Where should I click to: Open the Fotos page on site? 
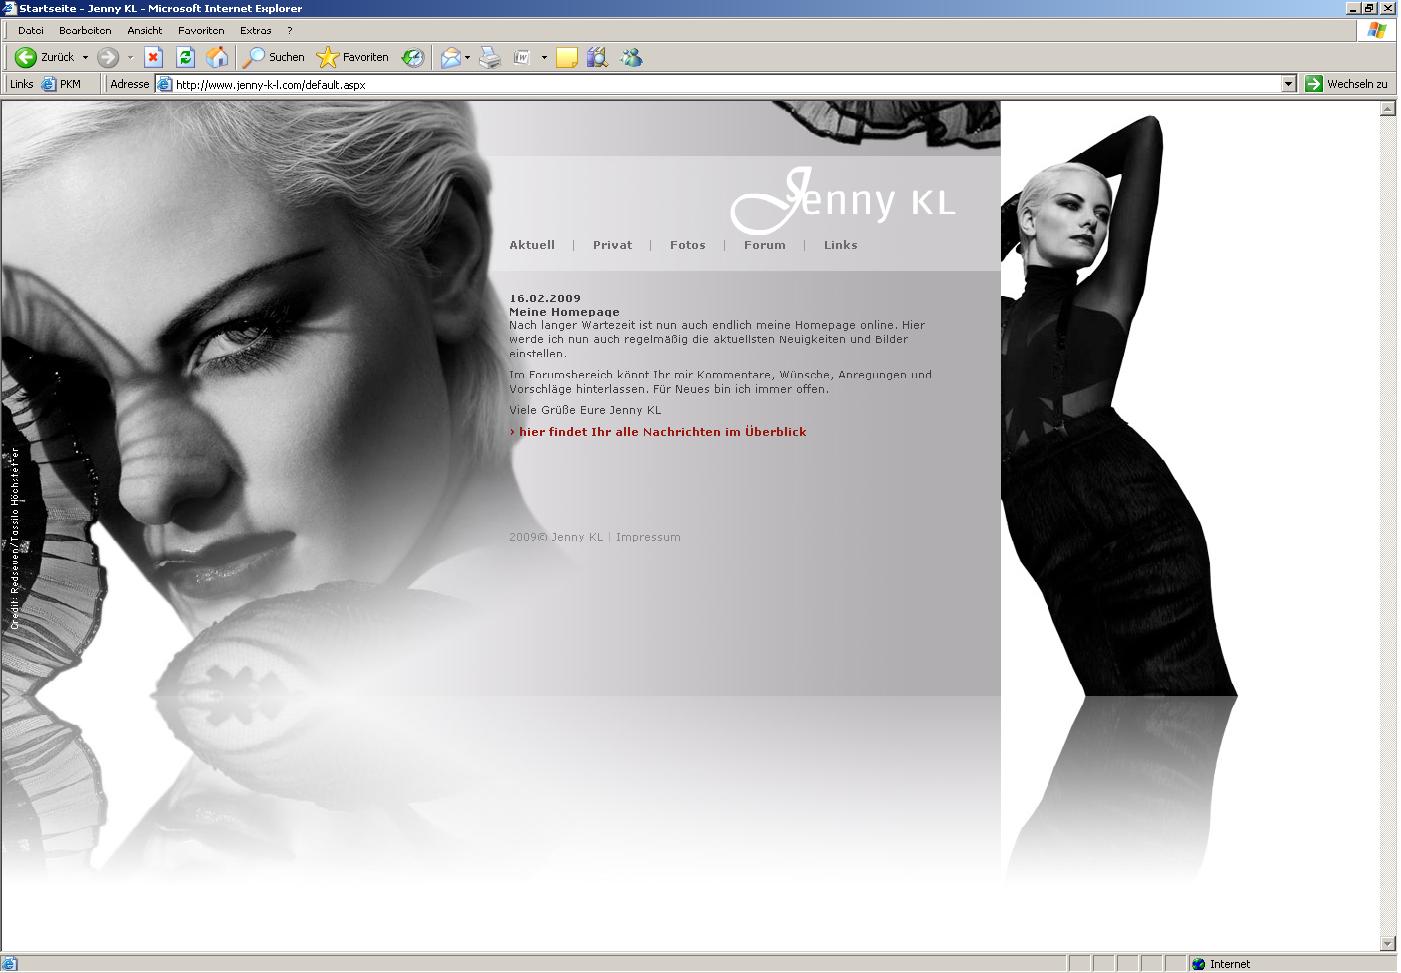(687, 245)
